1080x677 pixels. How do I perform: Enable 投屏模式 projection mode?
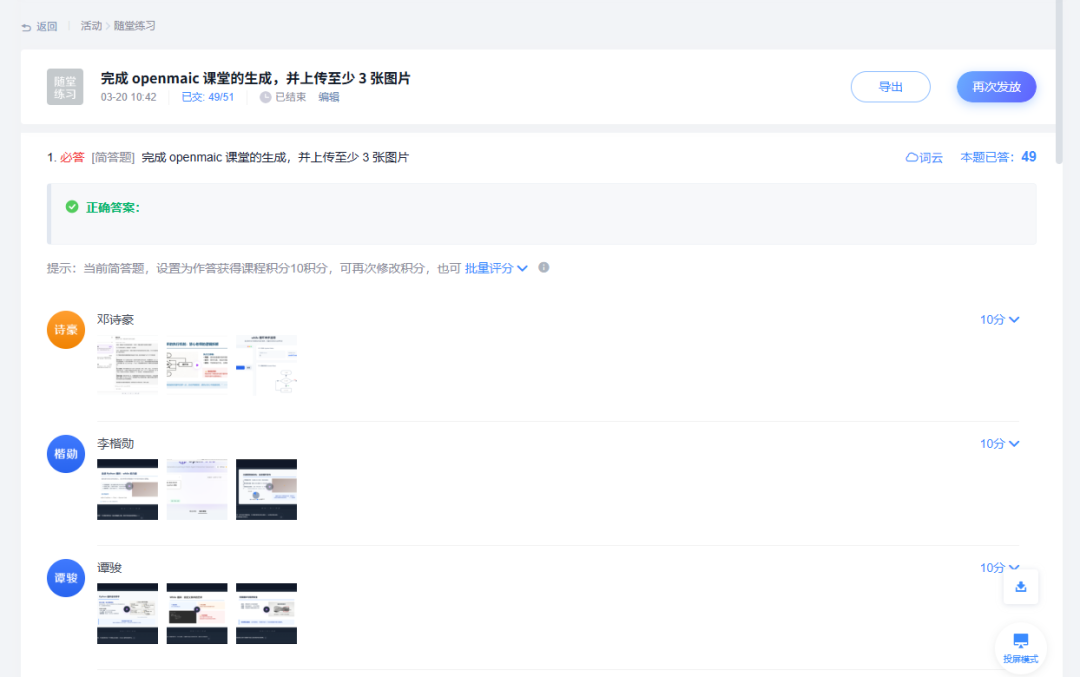1020,646
